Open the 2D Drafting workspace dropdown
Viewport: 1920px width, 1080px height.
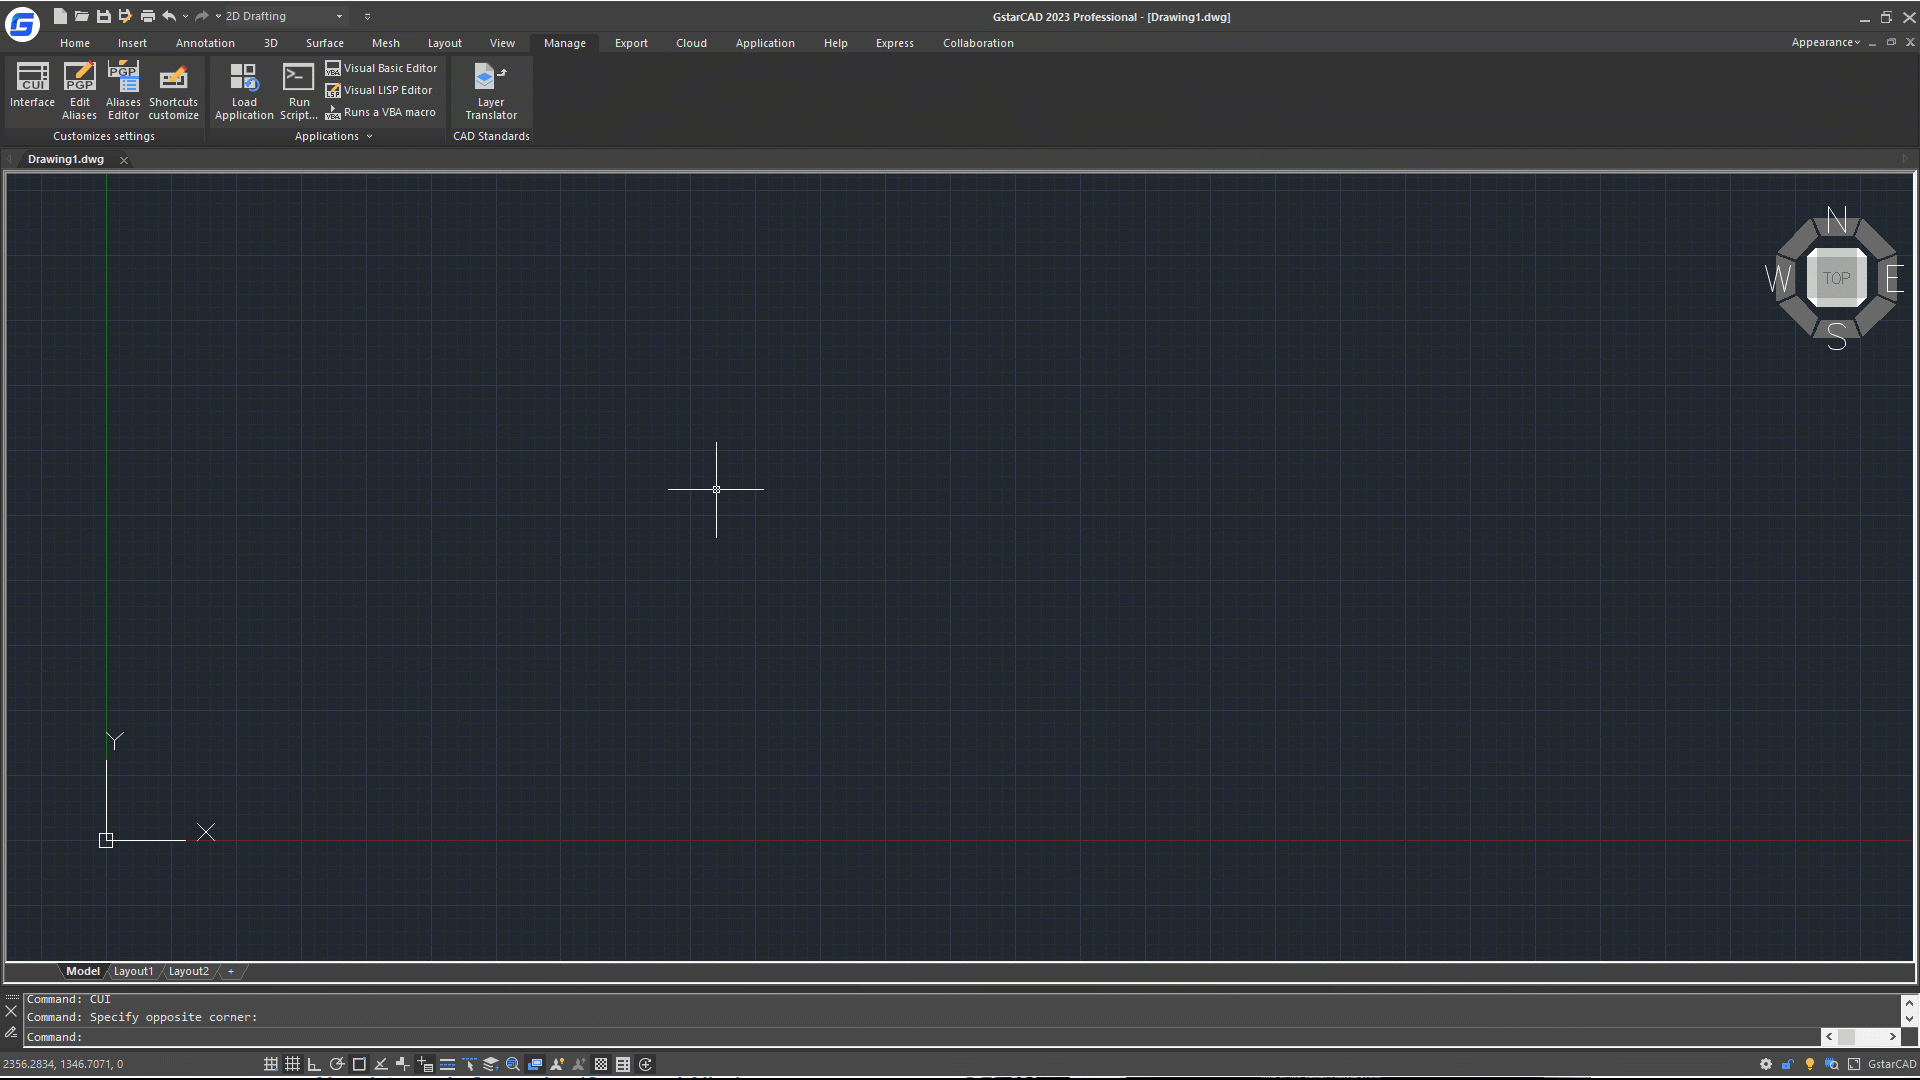(339, 16)
